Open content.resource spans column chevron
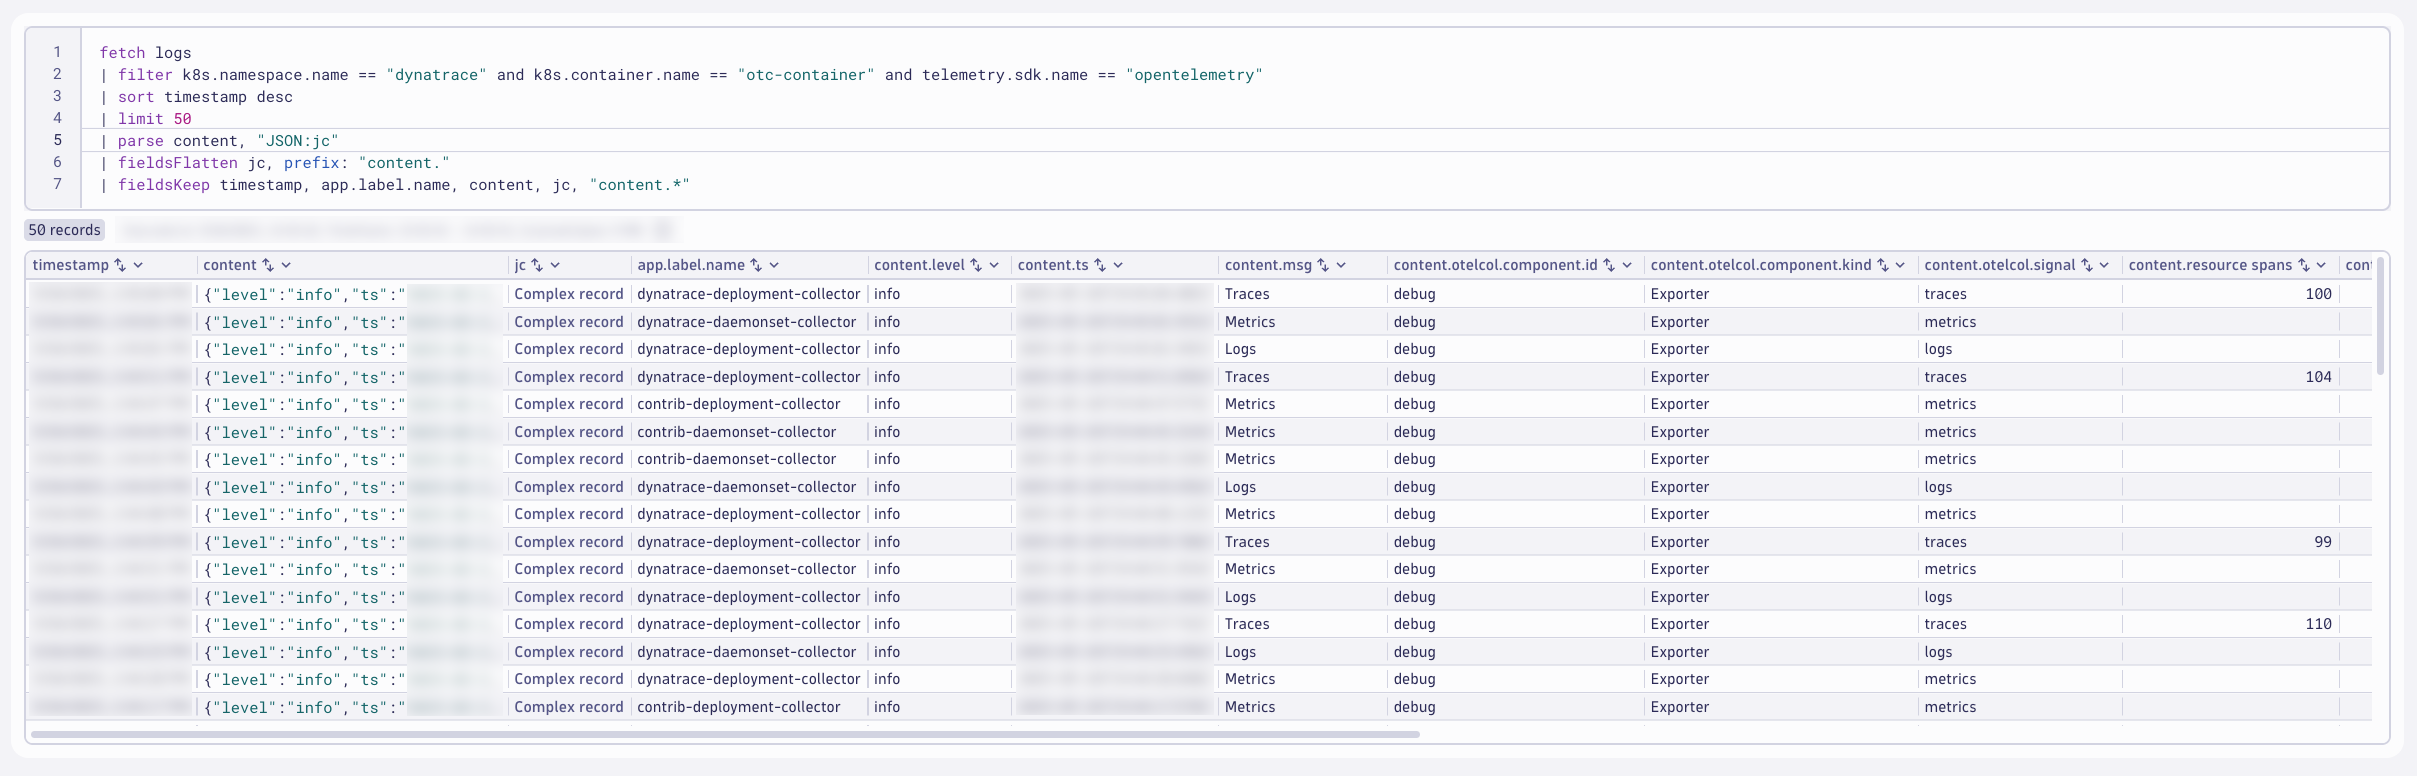Viewport: 2417px width, 776px height. (x=2321, y=265)
